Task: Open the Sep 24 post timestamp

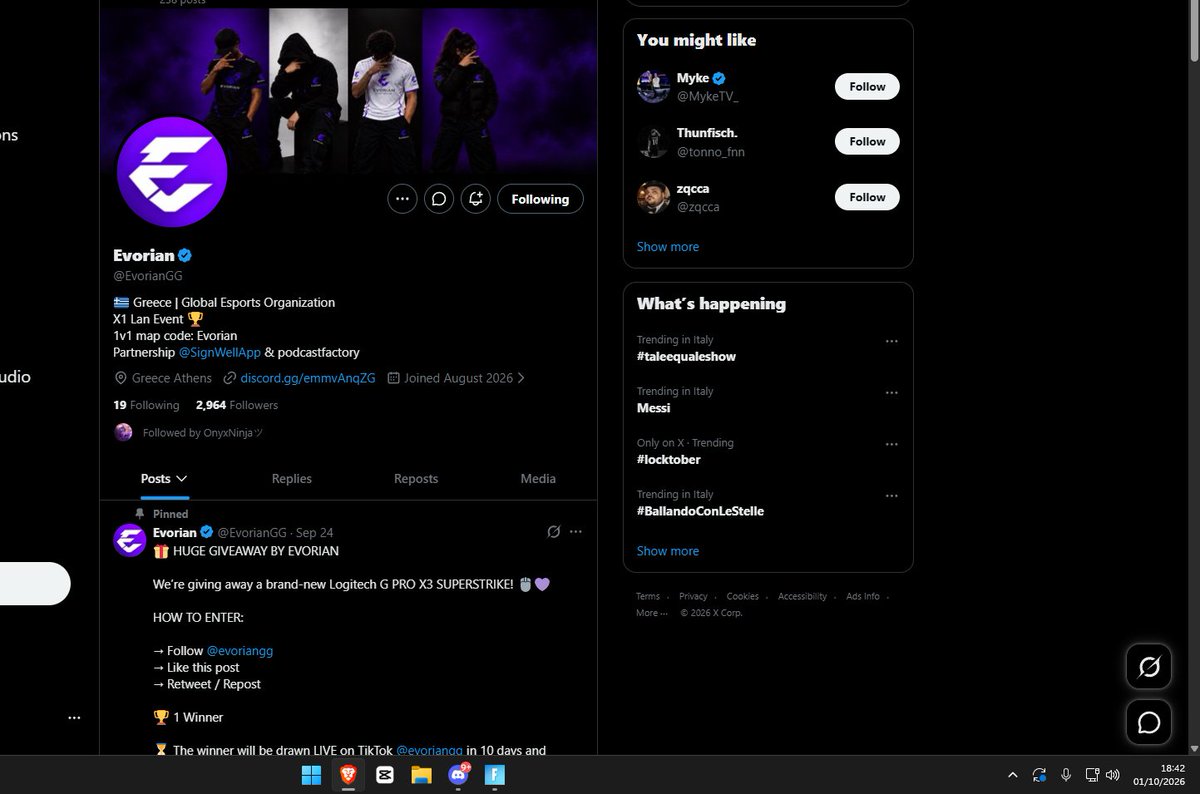Action: 315,533
